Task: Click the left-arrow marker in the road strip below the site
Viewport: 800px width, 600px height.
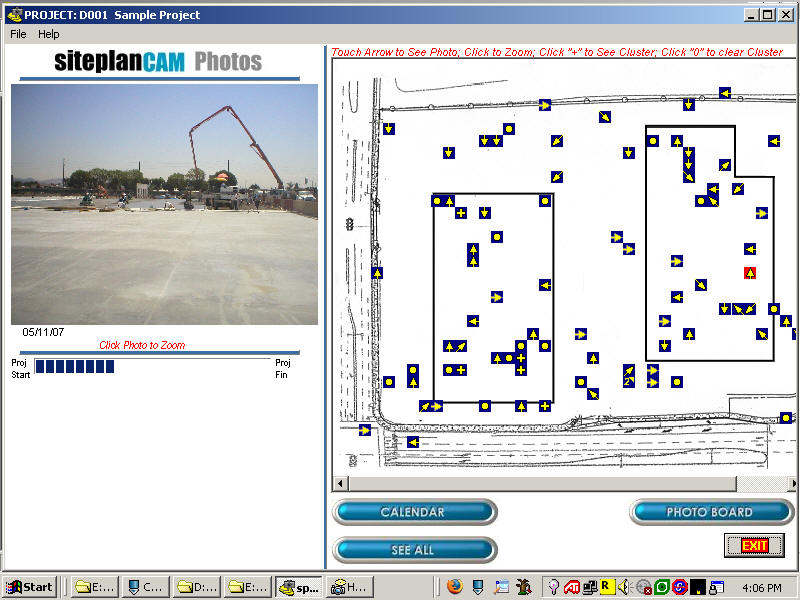Action: 413,442
